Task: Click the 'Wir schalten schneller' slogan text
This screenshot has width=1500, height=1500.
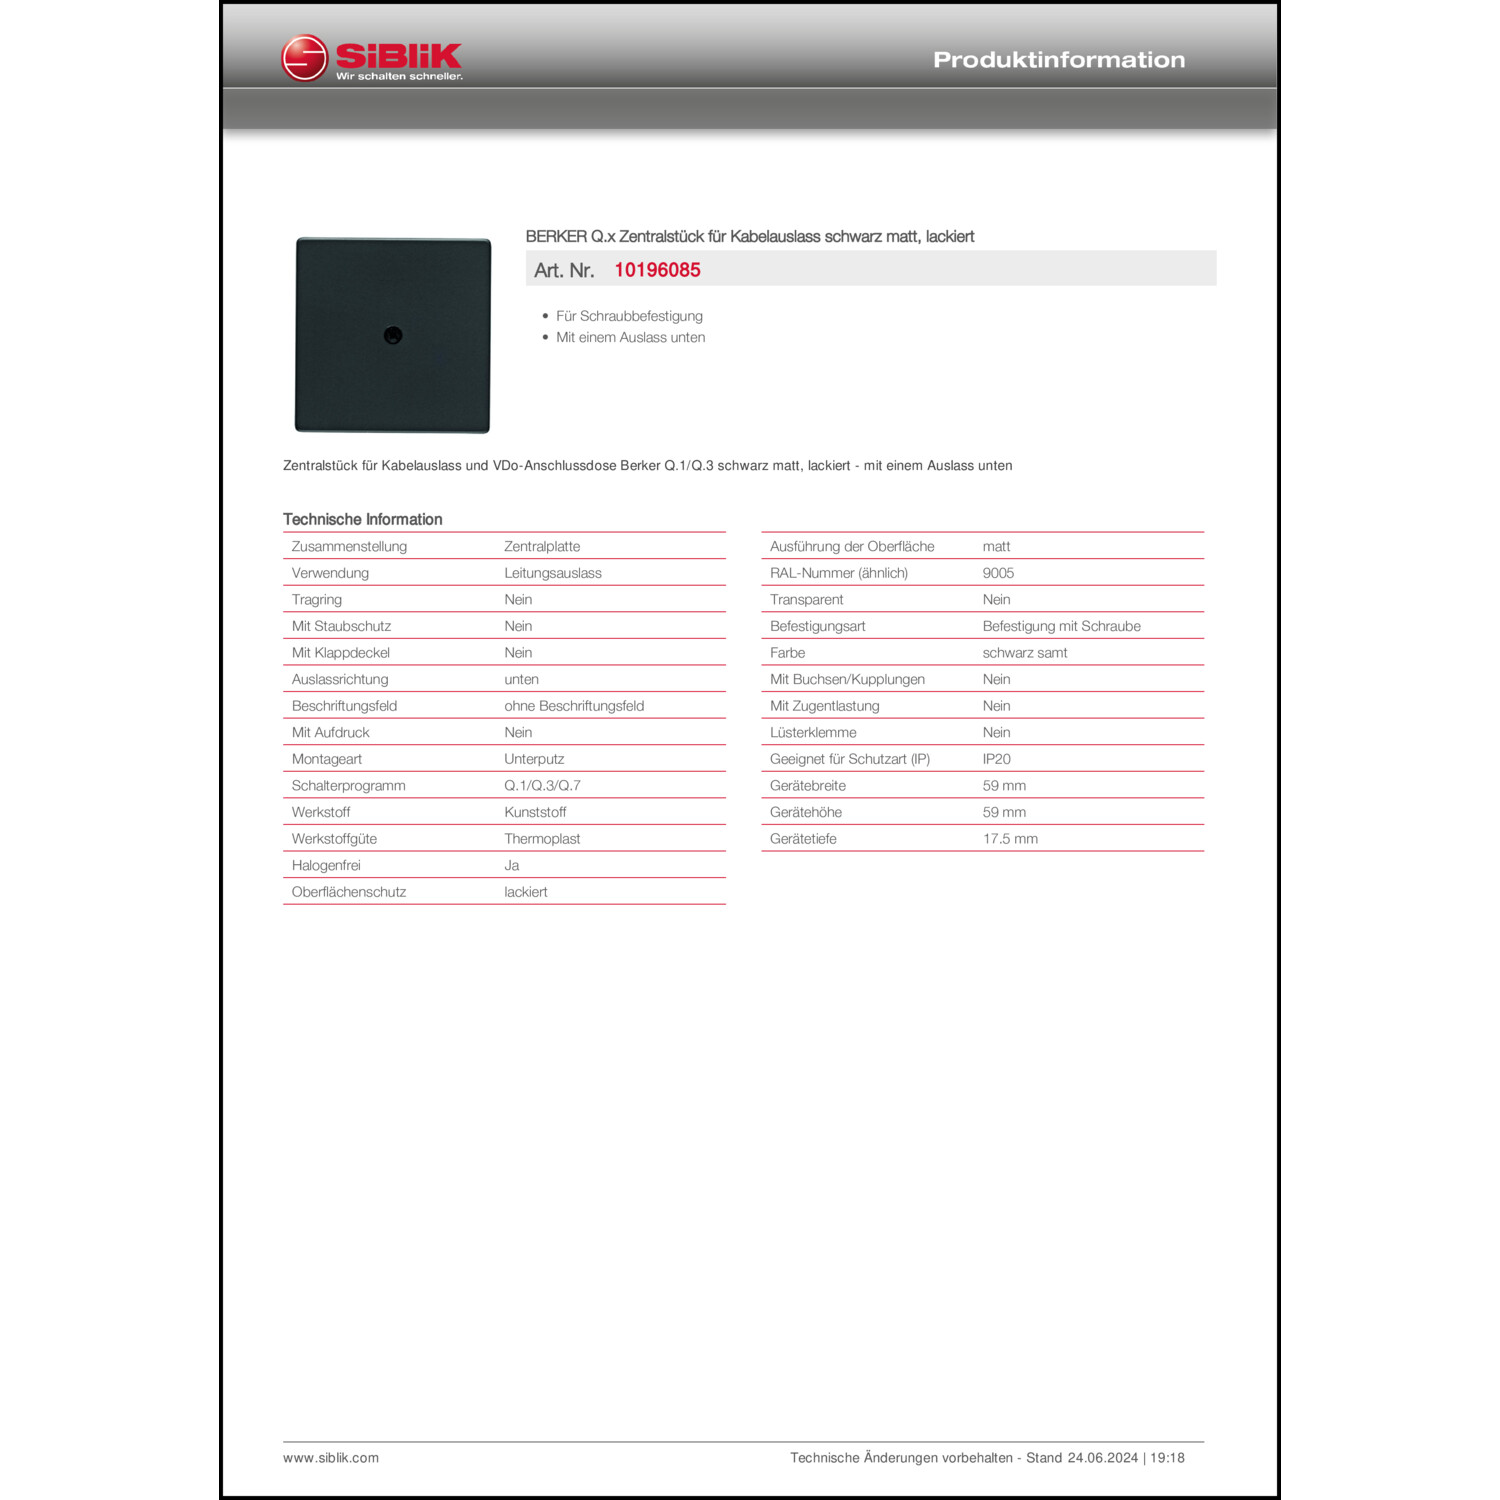Action: point(399,77)
